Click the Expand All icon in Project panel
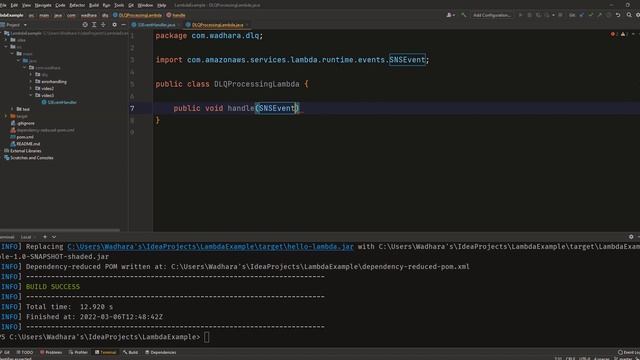 [94, 25]
